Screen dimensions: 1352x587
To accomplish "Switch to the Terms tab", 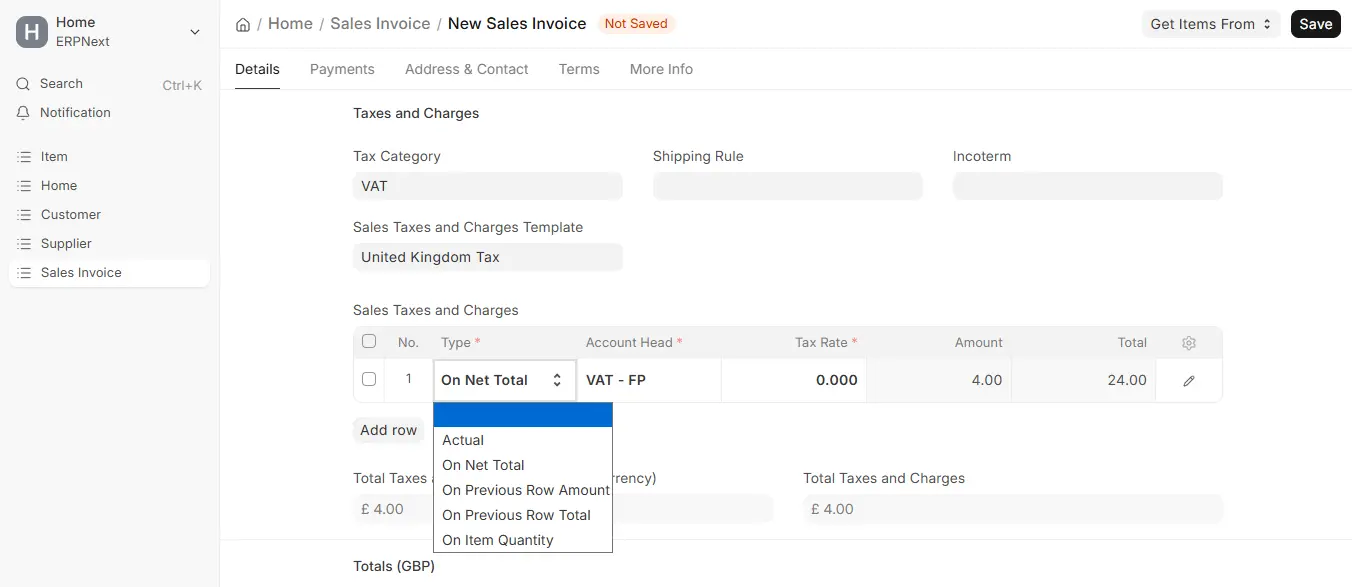I will coord(579,69).
